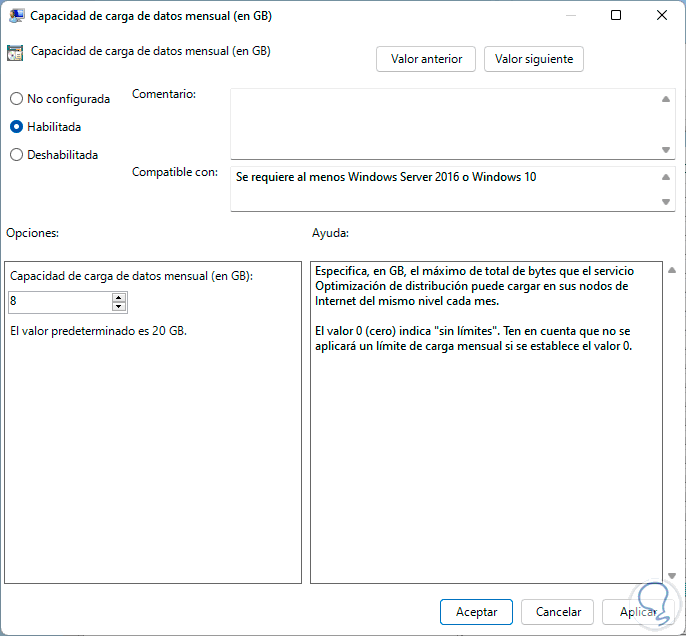Click the title bar window icon
Image resolution: width=686 pixels, height=636 pixels.
click(x=16, y=16)
